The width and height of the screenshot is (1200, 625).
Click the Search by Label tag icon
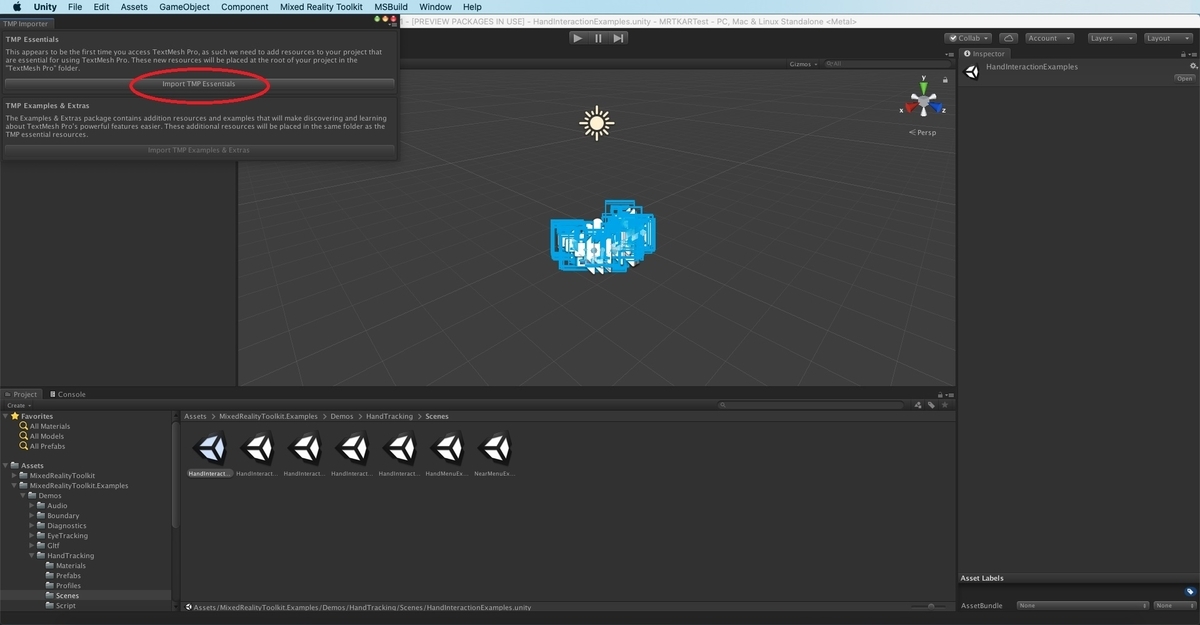click(x=931, y=405)
